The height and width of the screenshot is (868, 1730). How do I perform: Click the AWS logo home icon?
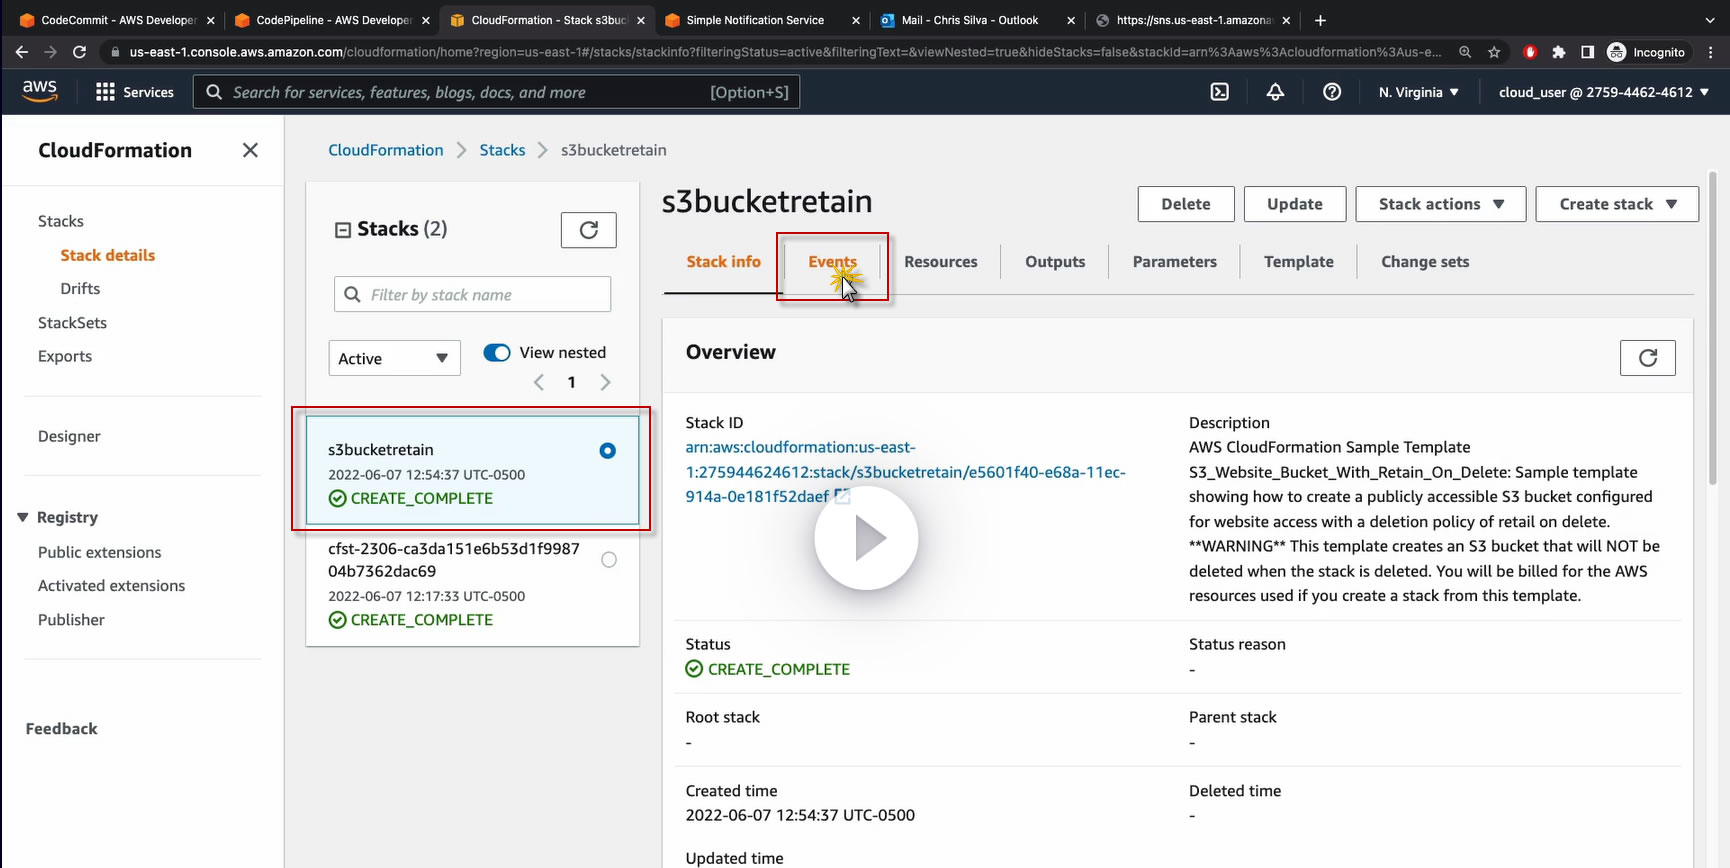(40, 91)
